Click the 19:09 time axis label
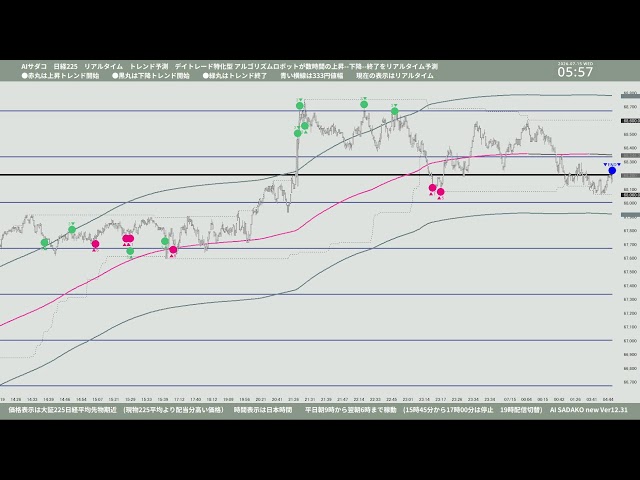Viewport: 640px width, 480px height. [228, 399]
